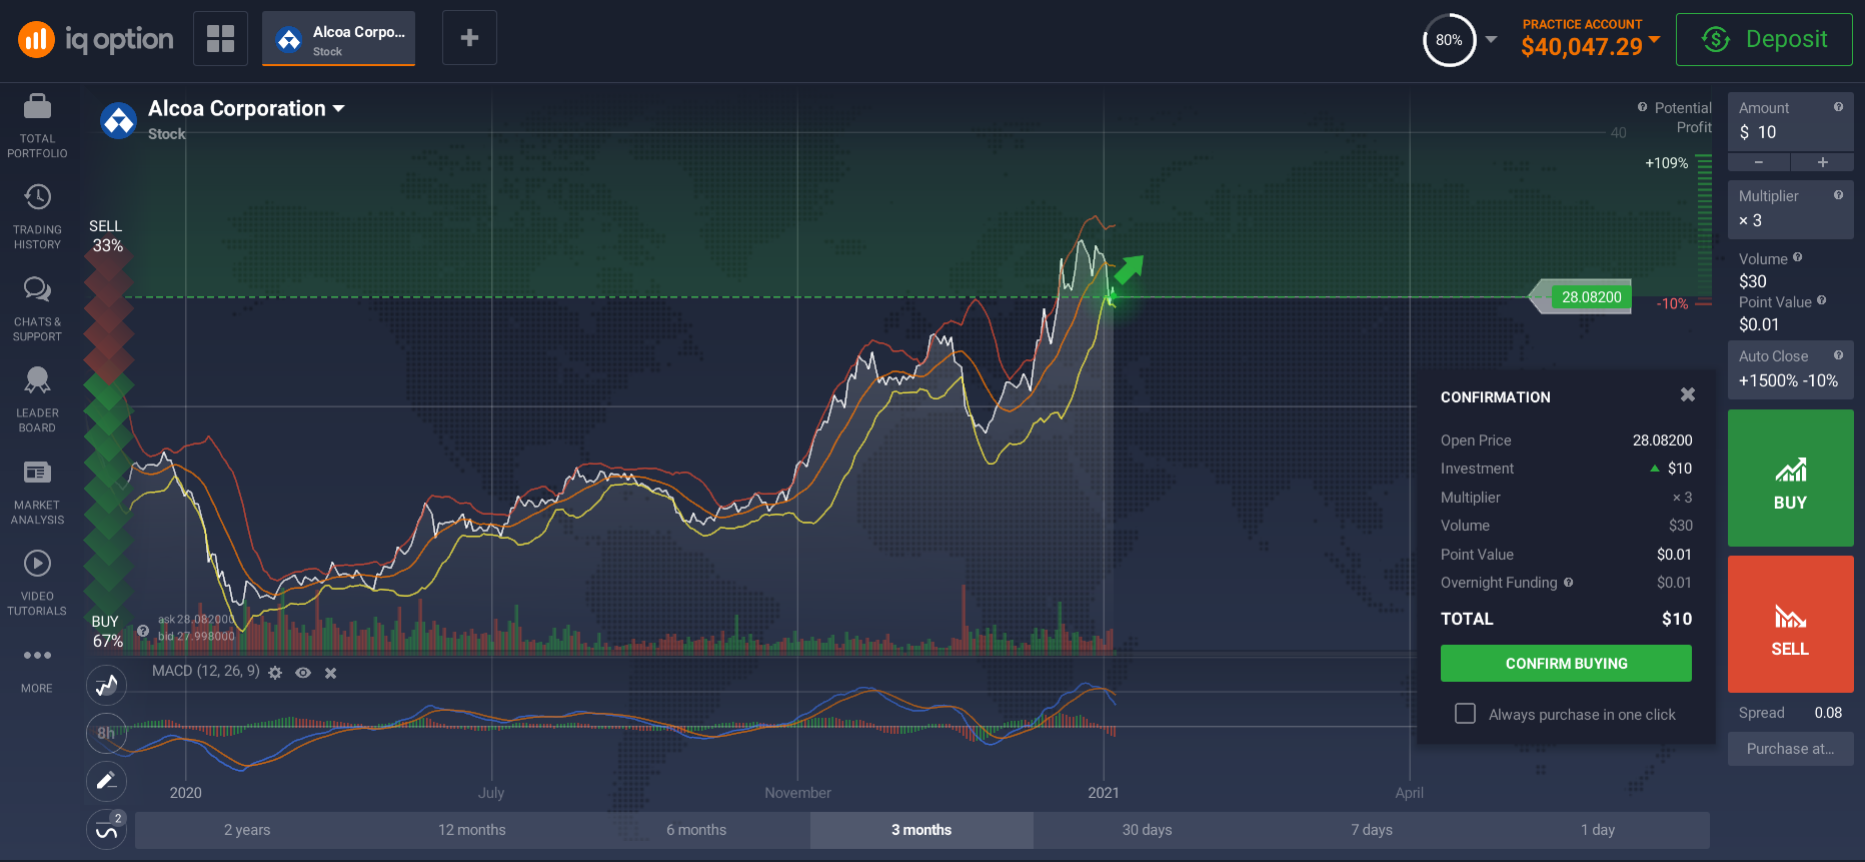
Task: Switch chart range to 7 days
Action: [x=1371, y=830]
